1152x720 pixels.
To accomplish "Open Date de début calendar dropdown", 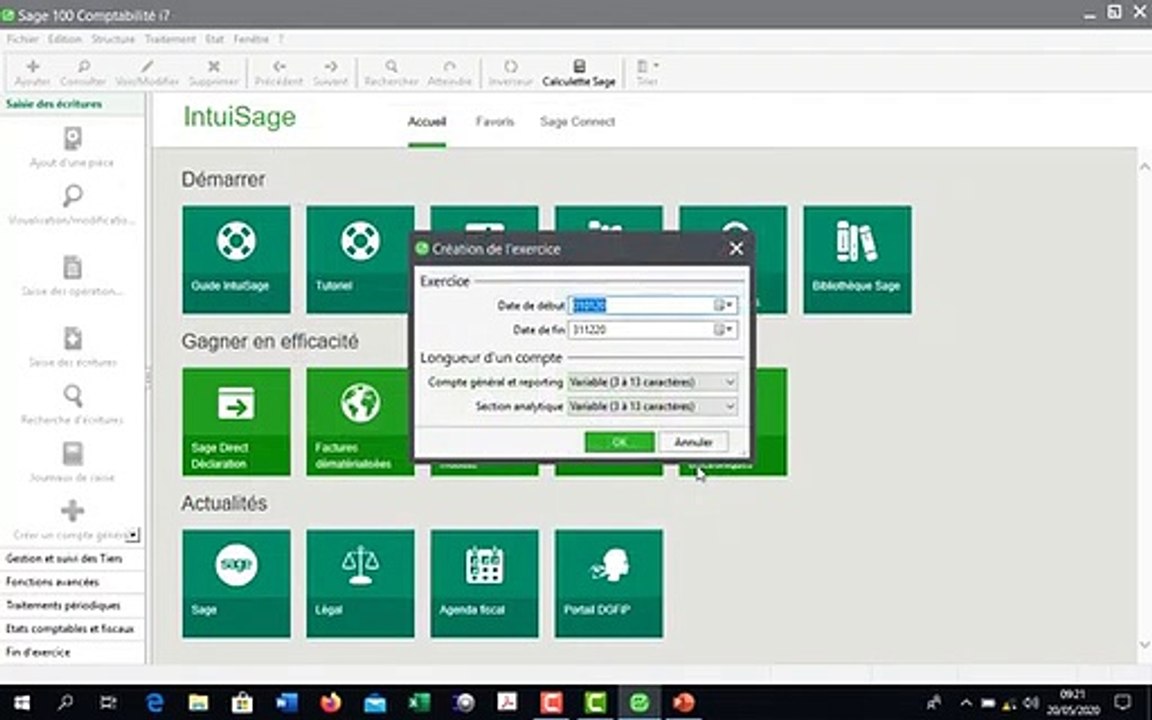I will (x=724, y=305).
